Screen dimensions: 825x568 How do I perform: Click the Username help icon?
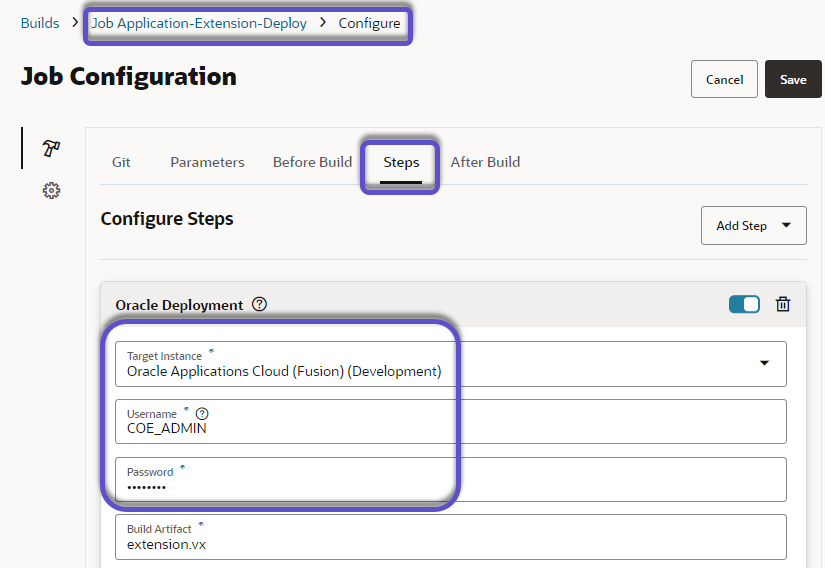202,413
